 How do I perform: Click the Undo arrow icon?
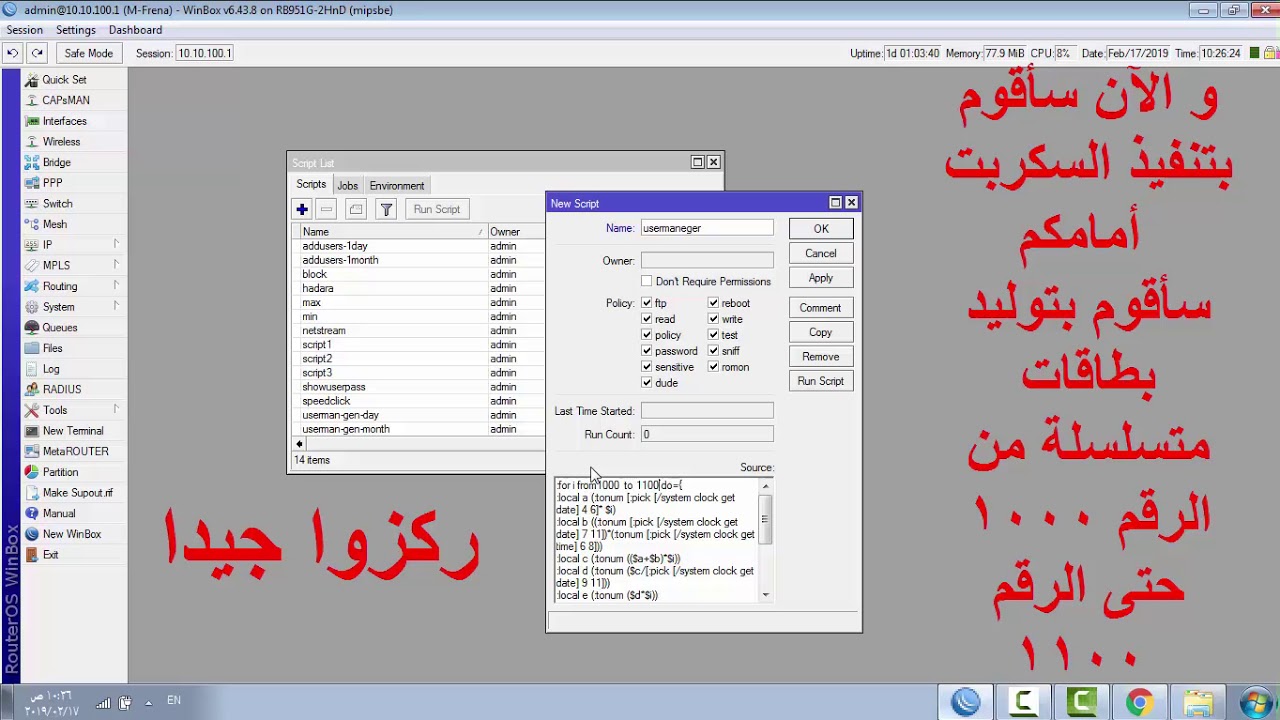[12, 53]
